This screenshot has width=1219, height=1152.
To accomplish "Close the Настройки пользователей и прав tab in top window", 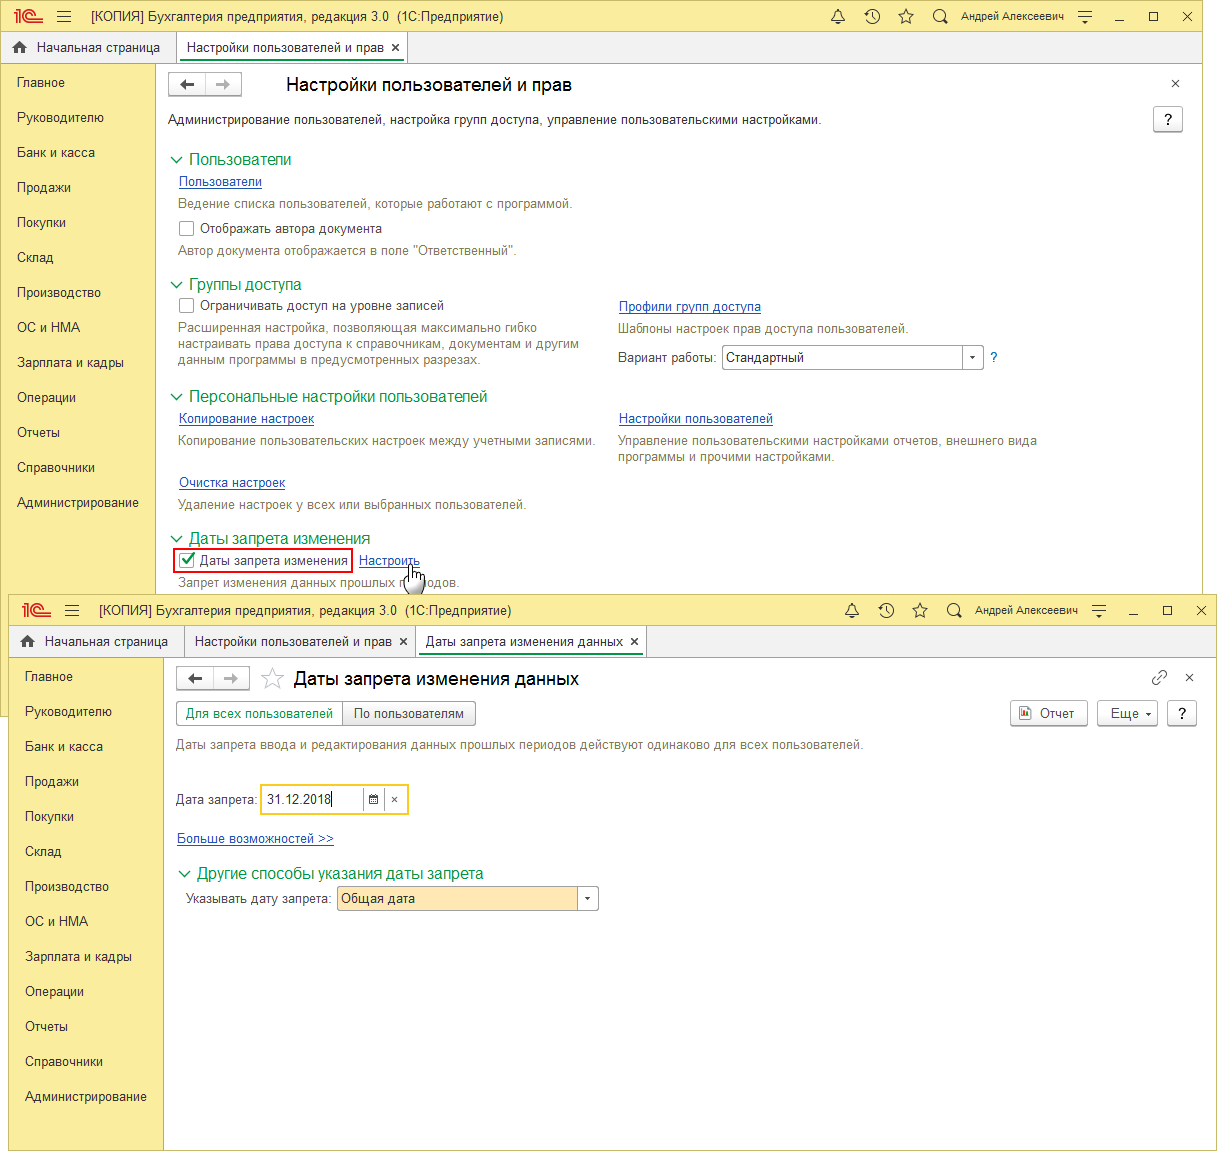I will pyautogui.click(x=396, y=48).
